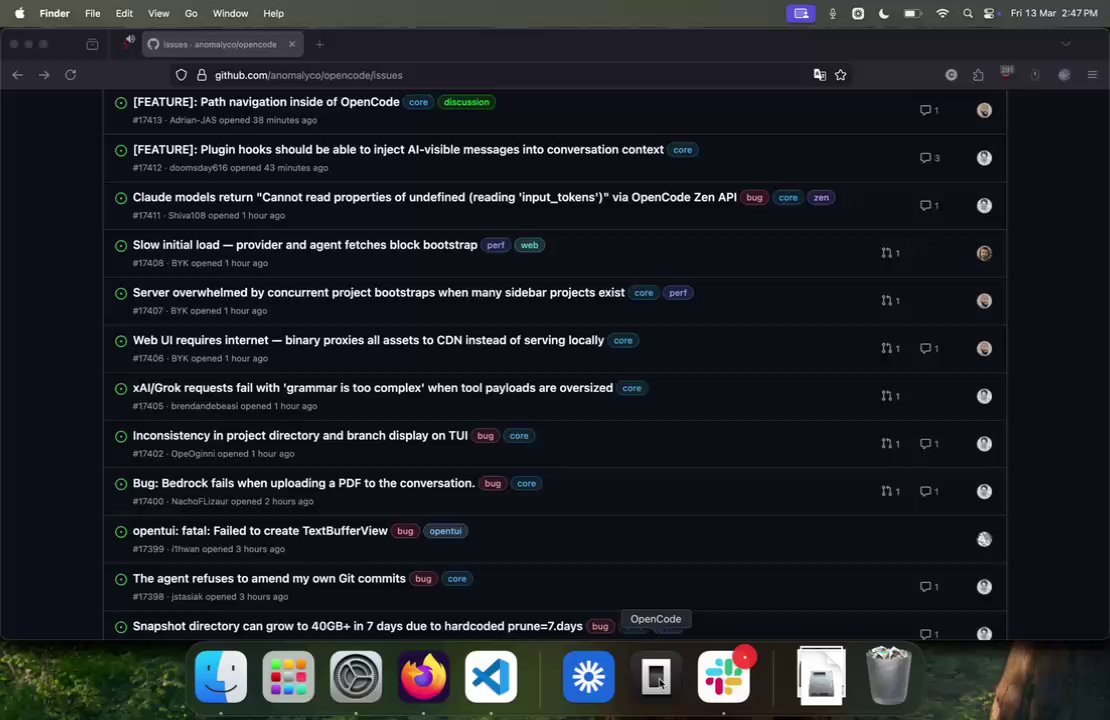
Task: Open issue opentui fatal TextBufferView
Action: click(260, 531)
